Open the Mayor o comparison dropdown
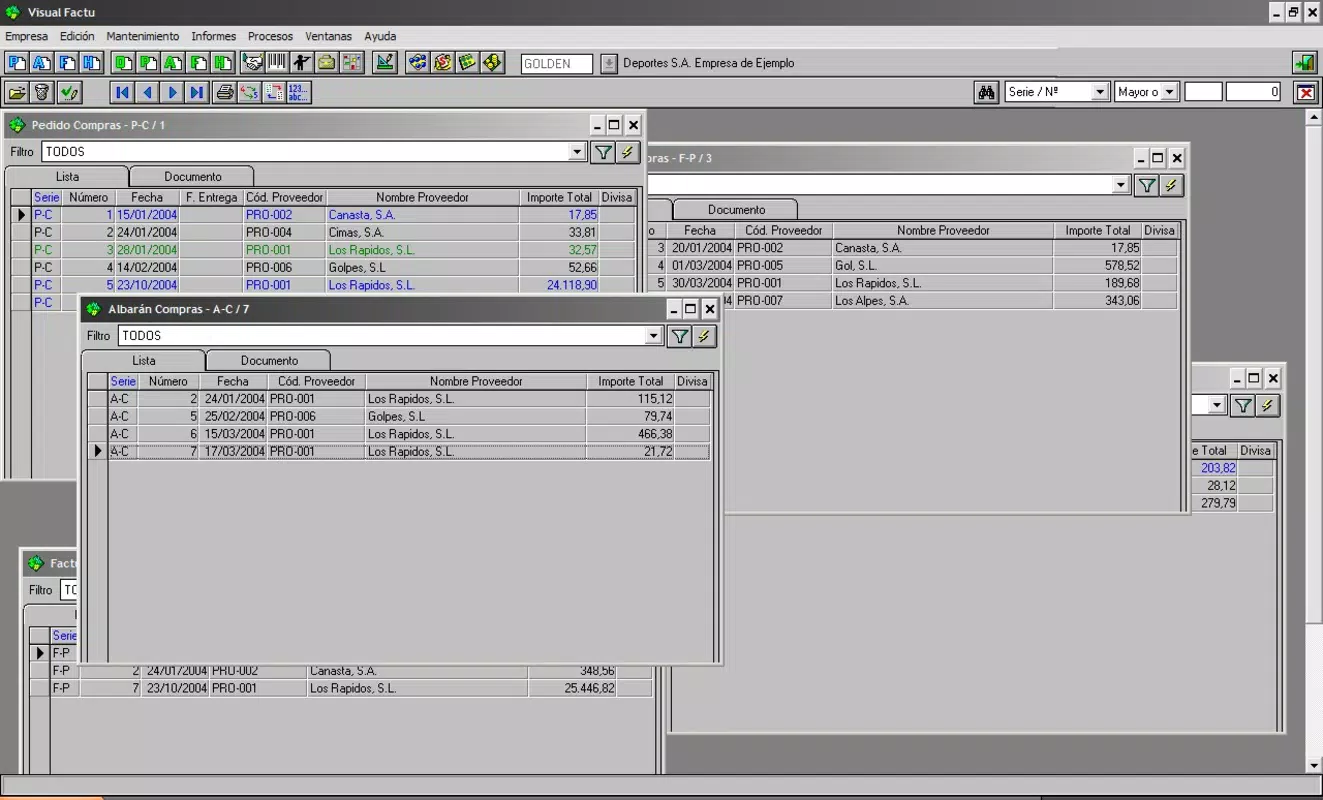 tap(1170, 92)
